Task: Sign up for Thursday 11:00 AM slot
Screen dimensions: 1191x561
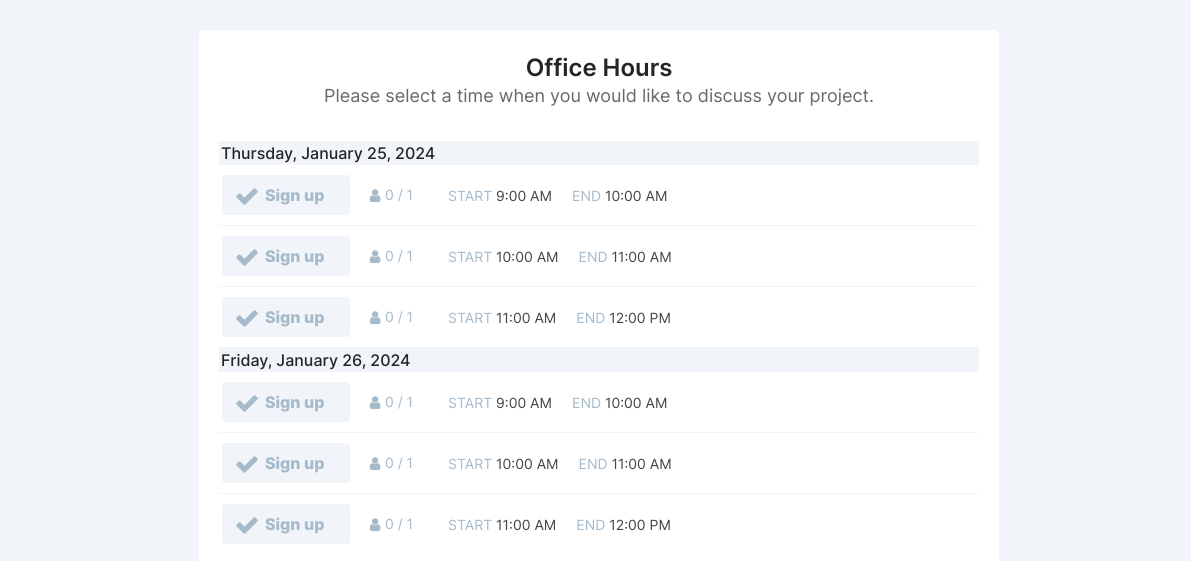Action: click(286, 317)
